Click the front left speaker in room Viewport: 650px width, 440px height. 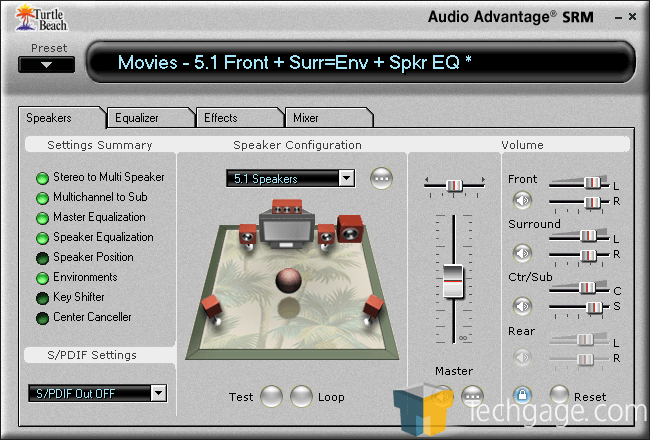click(x=247, y=235)
